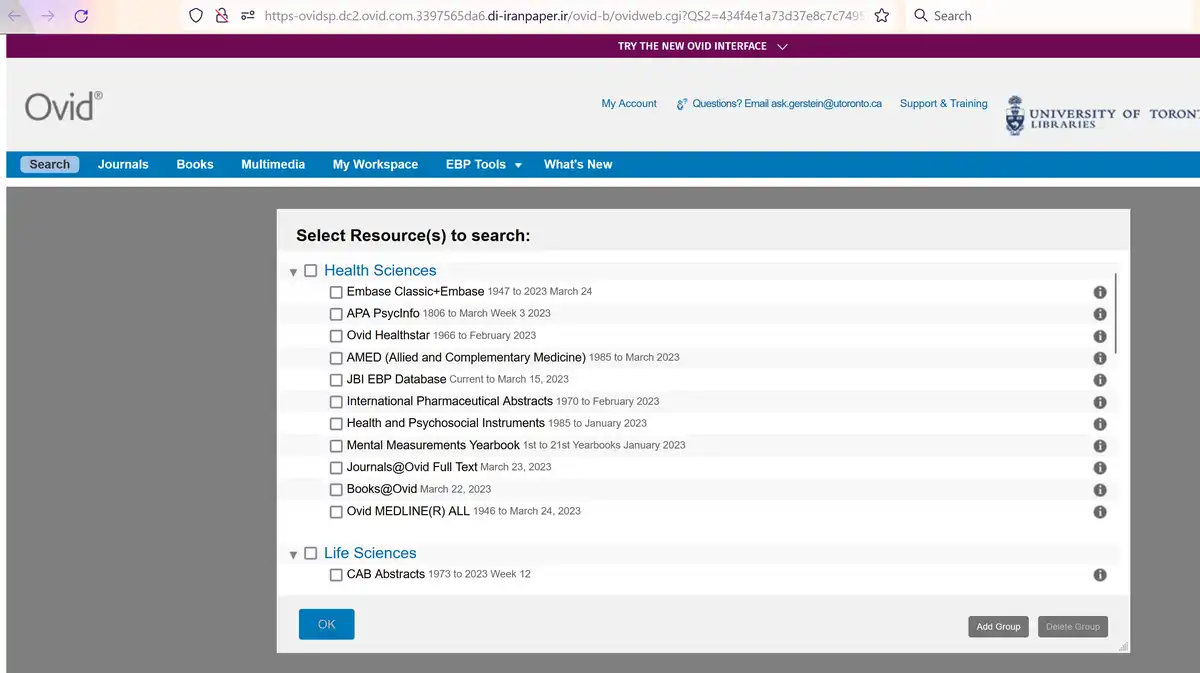Click the OK button
The image size is (1200, 673).
coord(327,625)
